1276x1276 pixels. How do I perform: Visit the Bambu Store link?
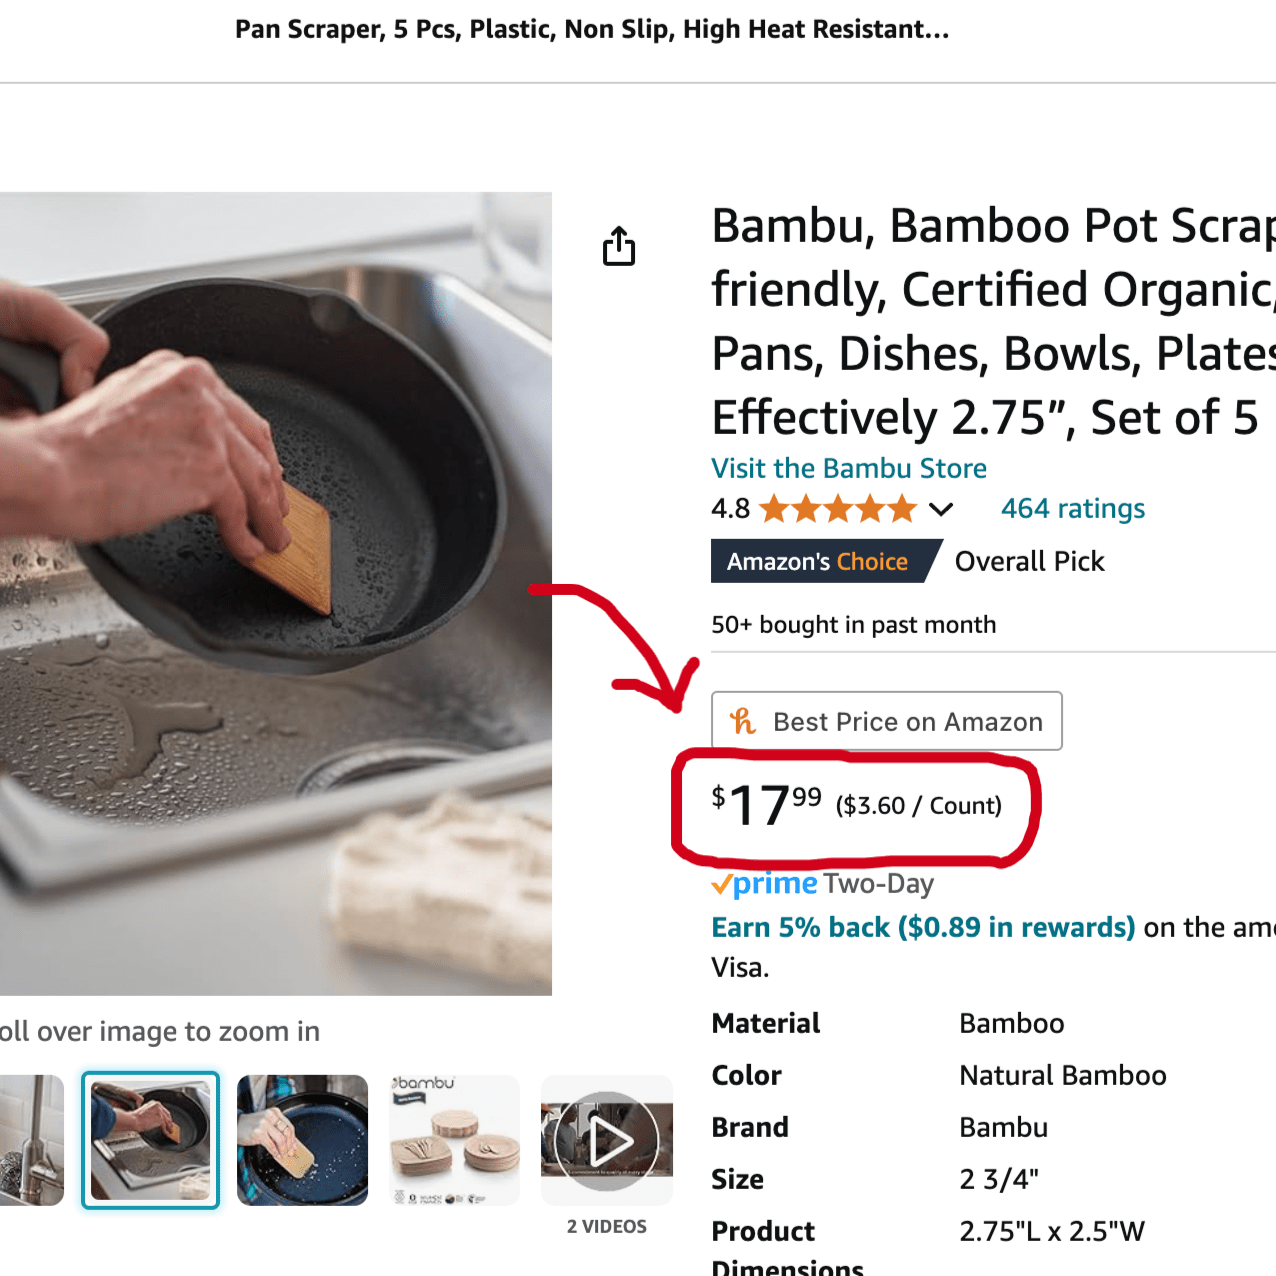click(x=848, y=468)
